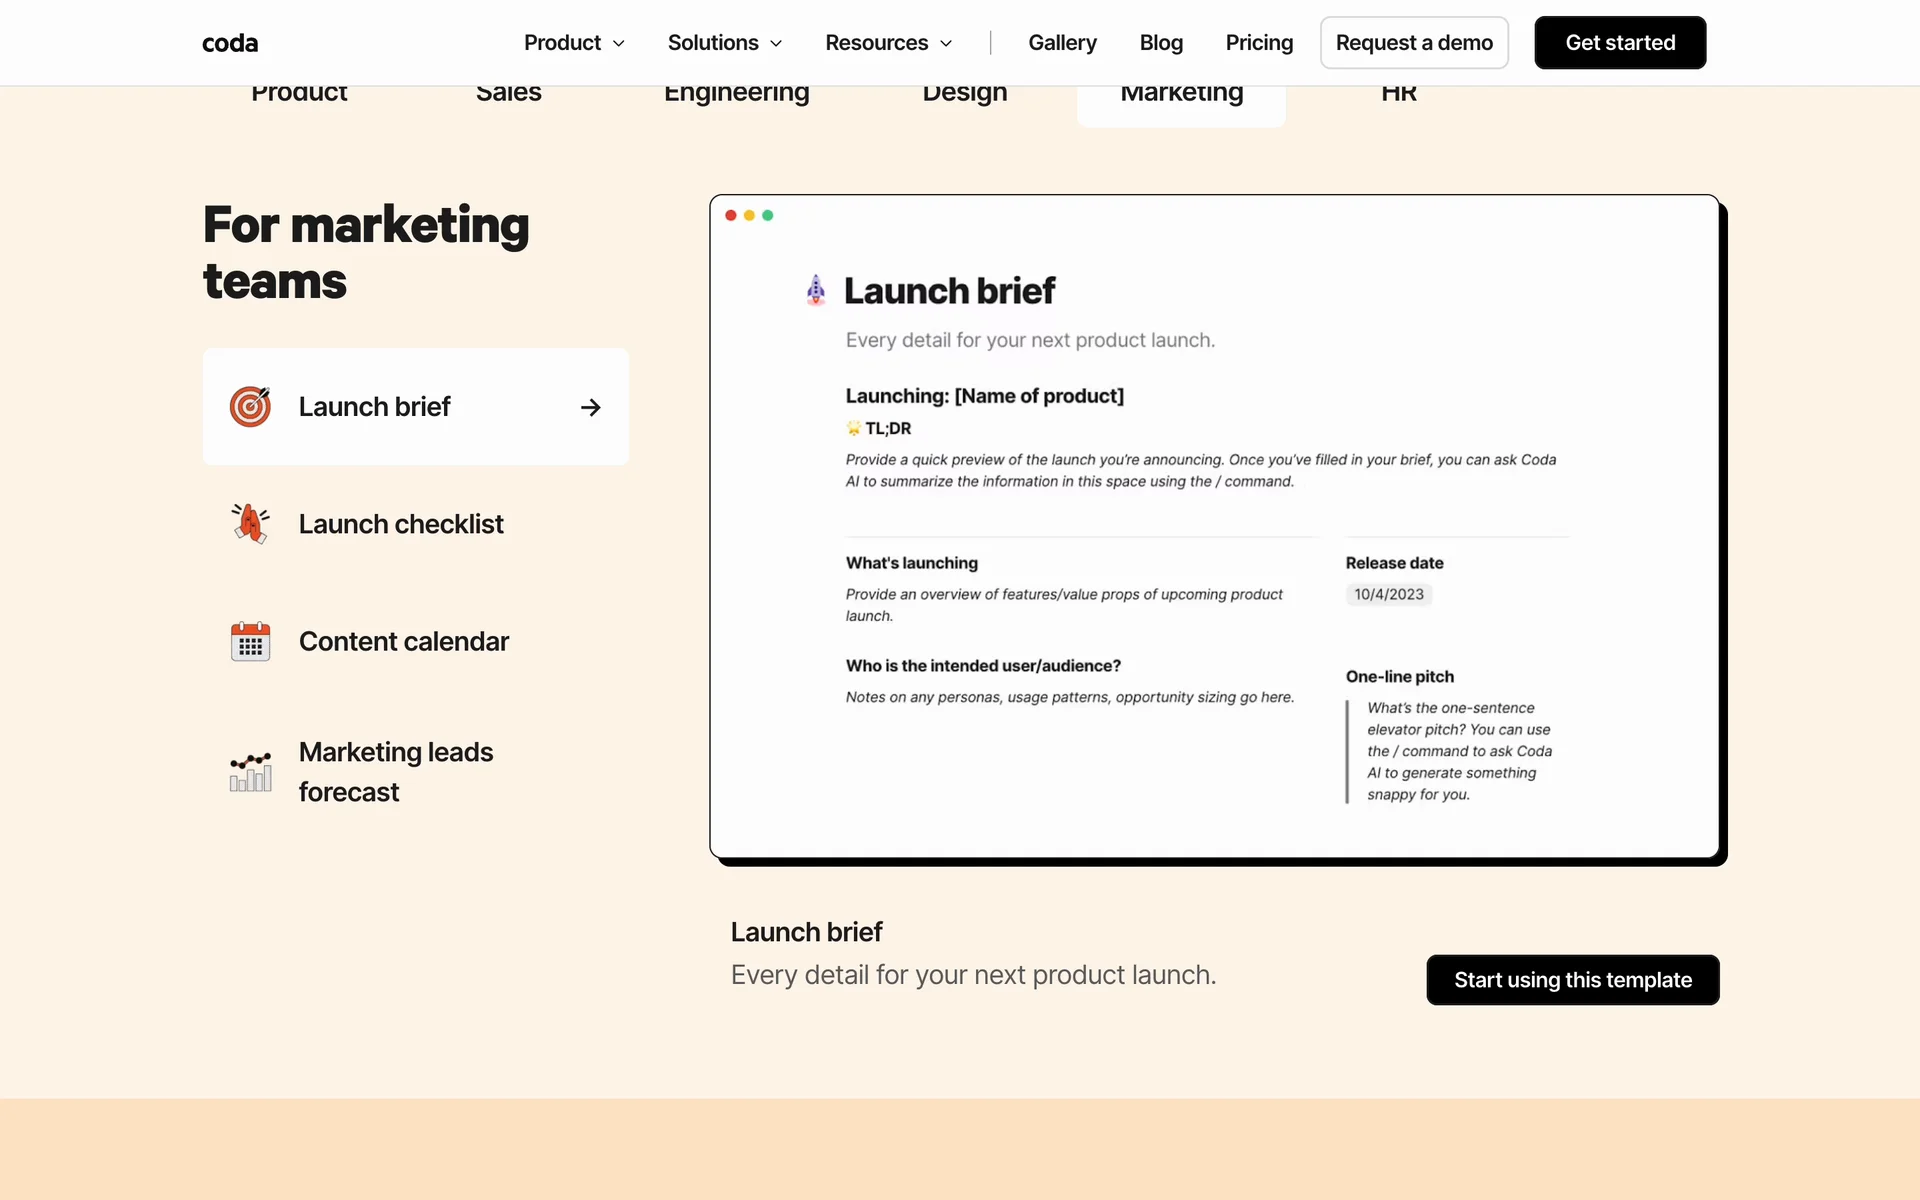
Task: Open the Solutions dropdown
Action: pos(724,43)
